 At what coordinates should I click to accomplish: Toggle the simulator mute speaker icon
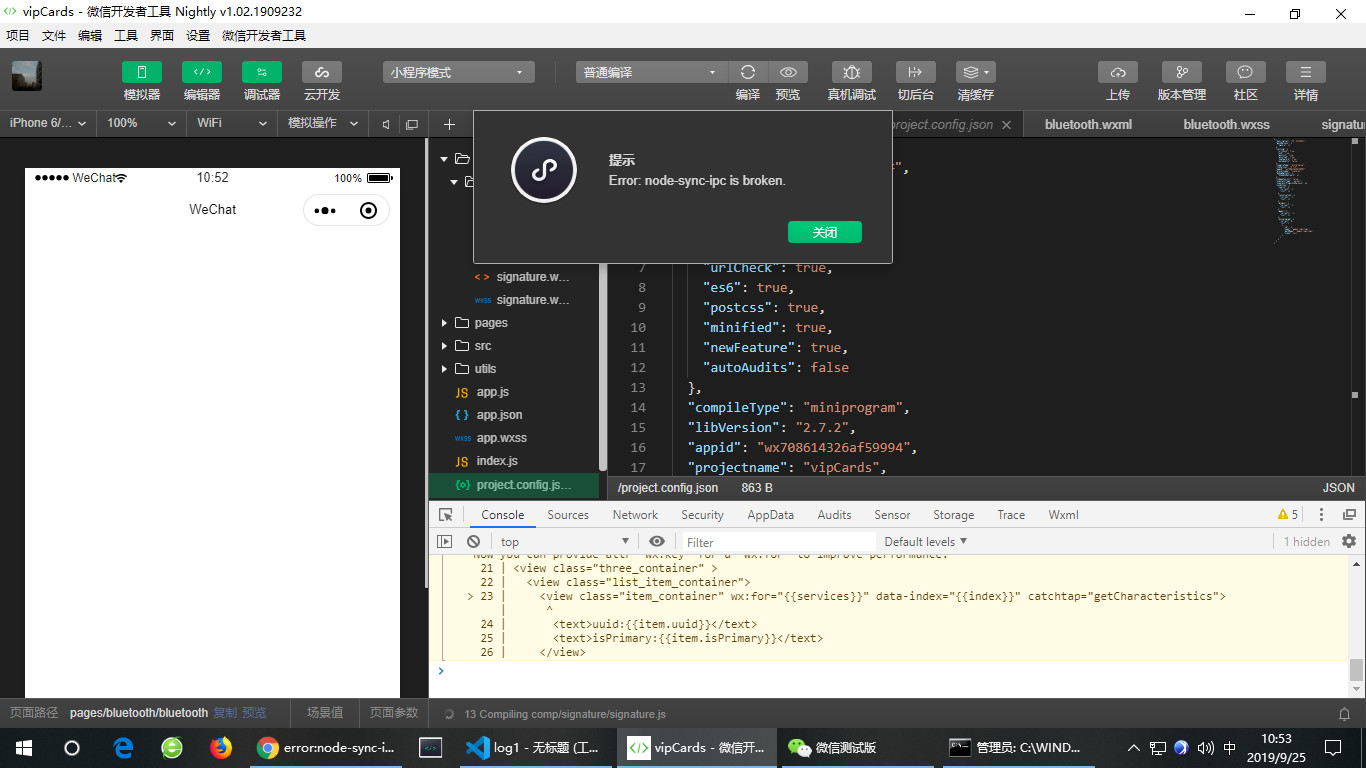point(386,124)
